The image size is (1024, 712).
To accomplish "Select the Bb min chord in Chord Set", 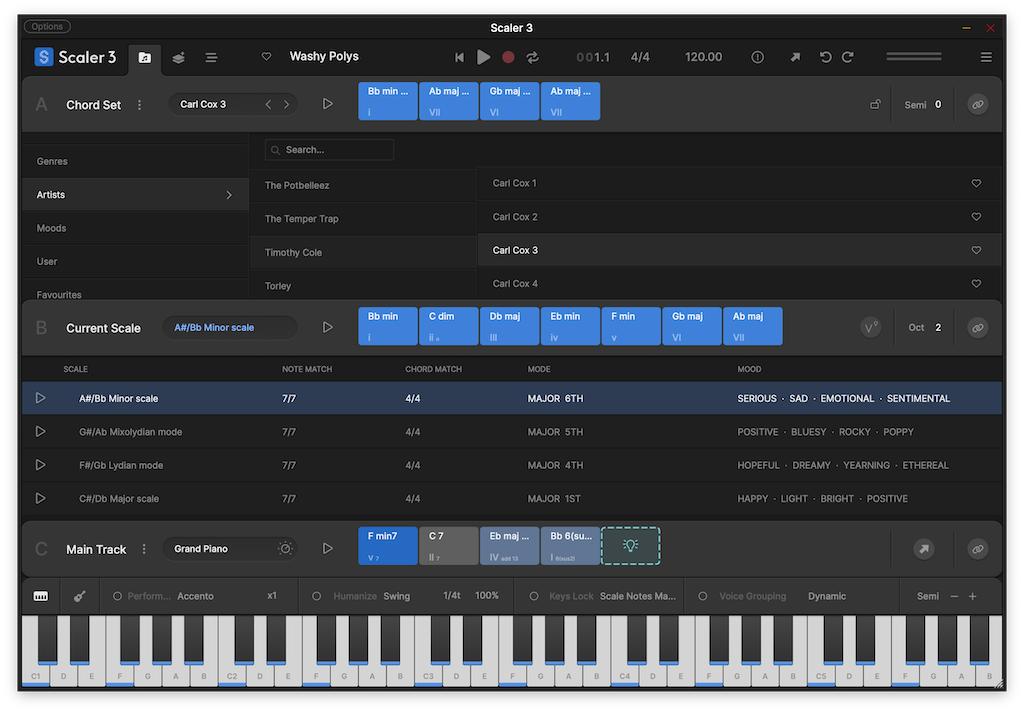I will pos(388,101).
